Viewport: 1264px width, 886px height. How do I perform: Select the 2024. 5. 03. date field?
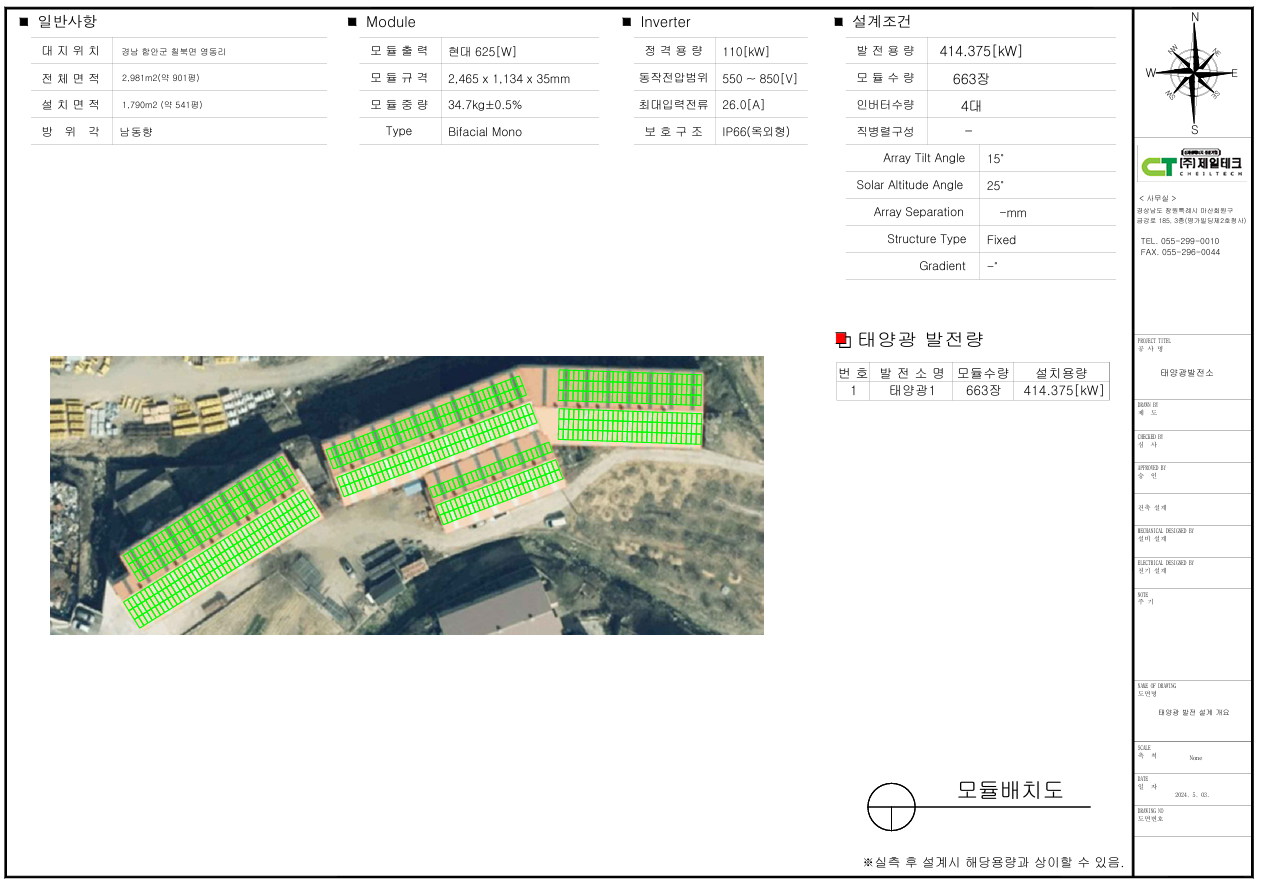(1191, 795)
